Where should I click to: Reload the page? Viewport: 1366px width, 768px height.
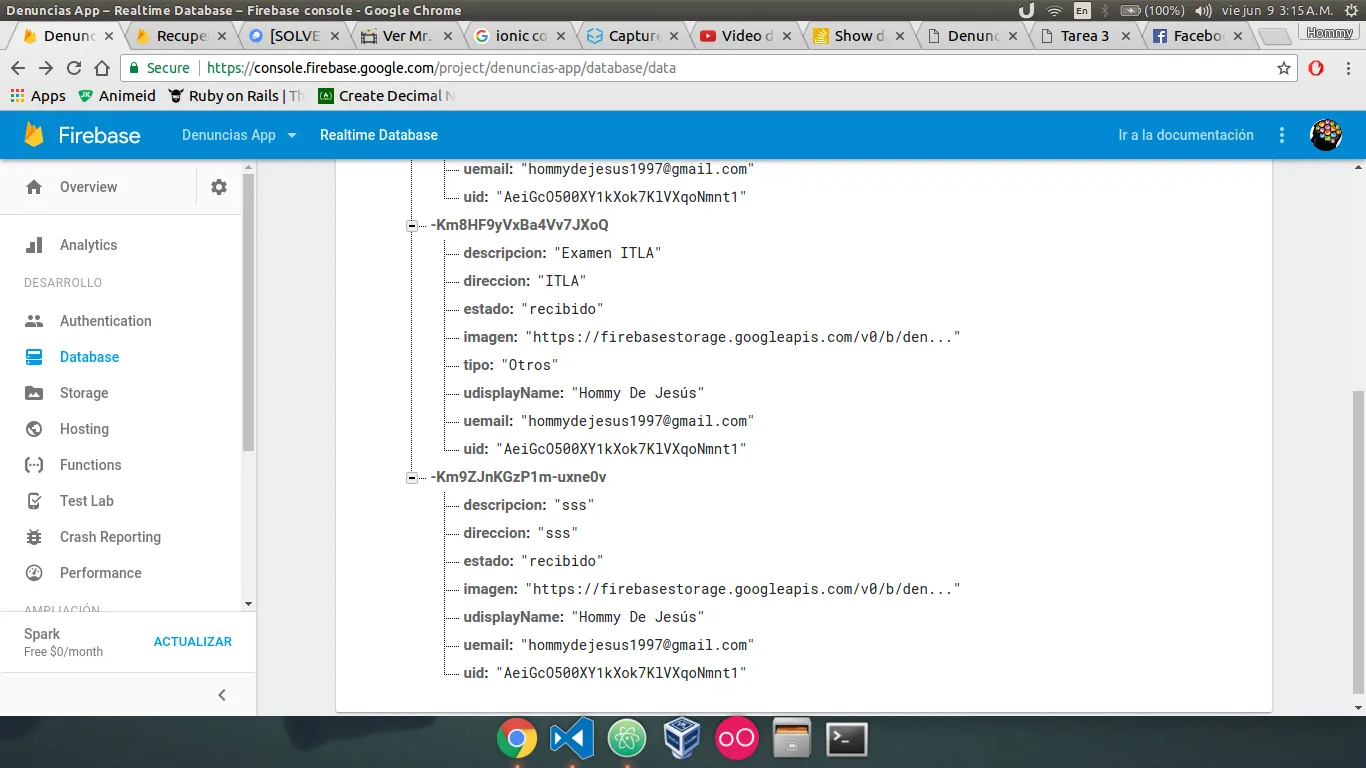pyautogui.click(x=74, y=68)
